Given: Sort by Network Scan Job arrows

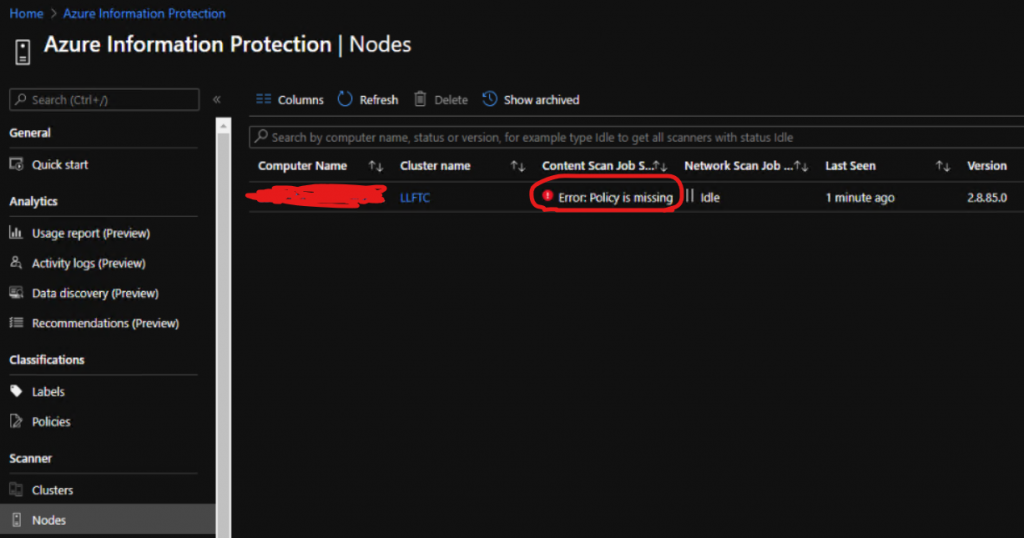Looking at the screenshot, I should (x=801, y=166).
